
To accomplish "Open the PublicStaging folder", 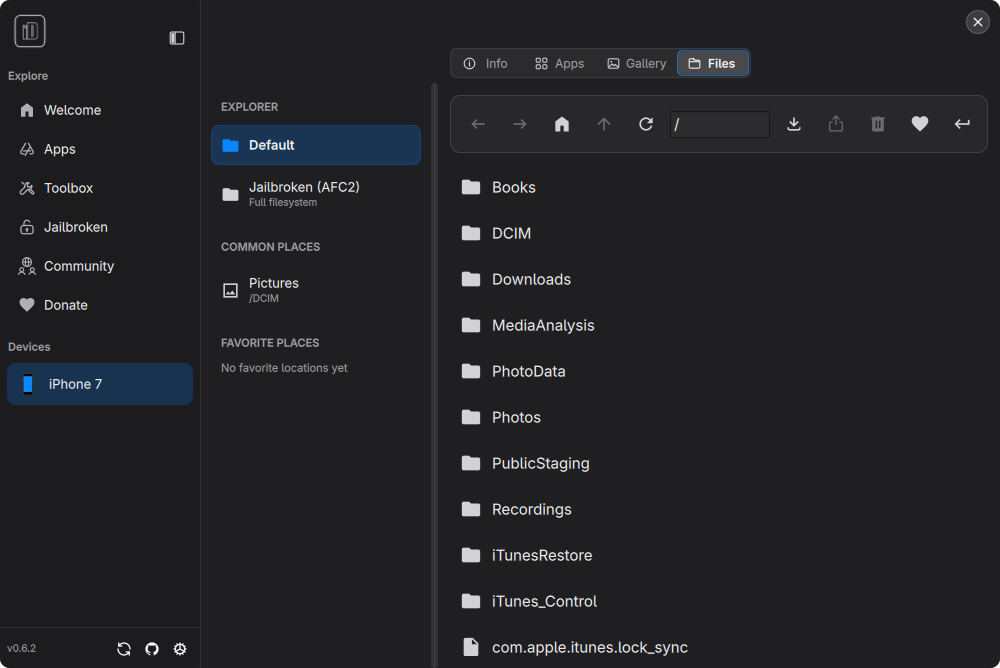I will (719, 463).
